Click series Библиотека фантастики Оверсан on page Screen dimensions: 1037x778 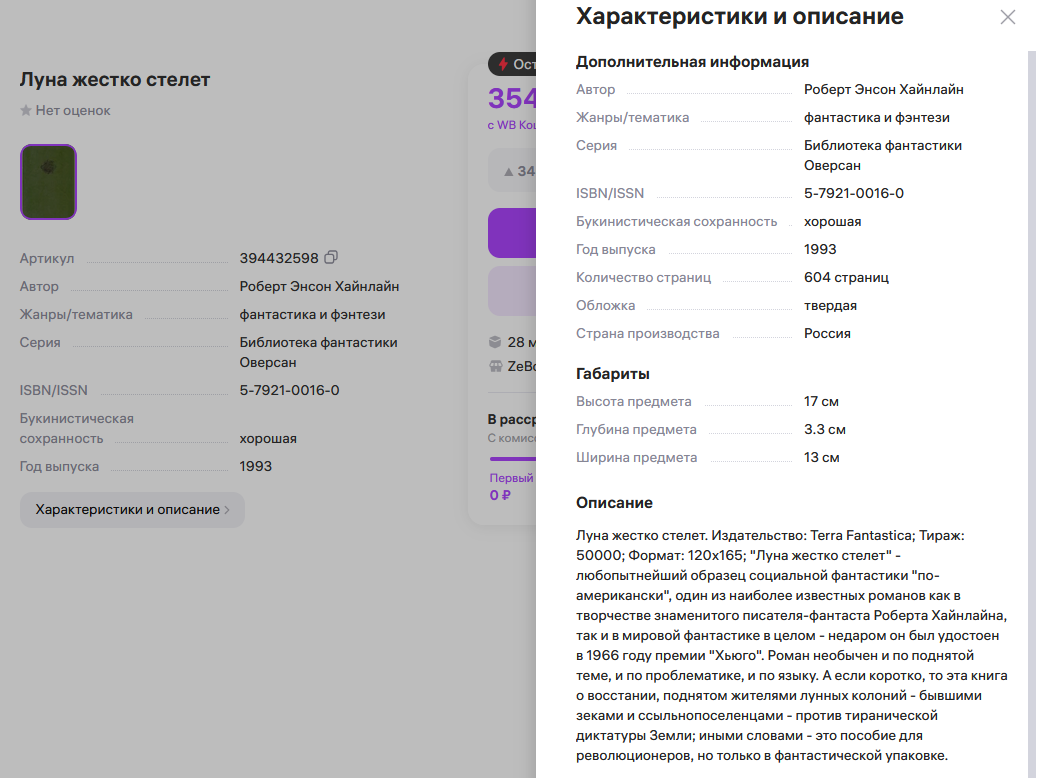point(318,353)
